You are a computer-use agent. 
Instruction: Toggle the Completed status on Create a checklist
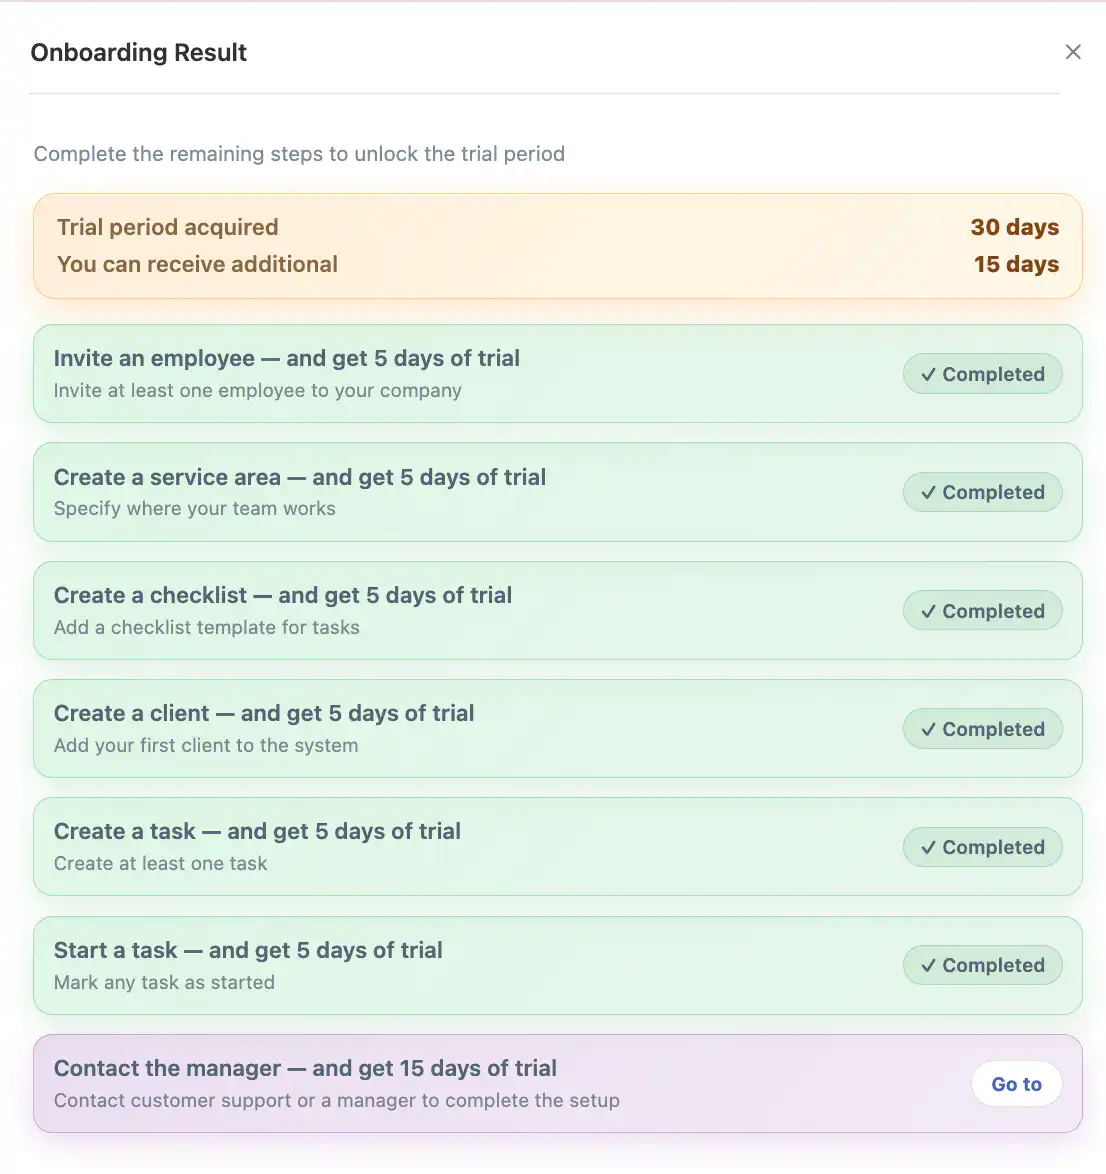click(982, 610)
